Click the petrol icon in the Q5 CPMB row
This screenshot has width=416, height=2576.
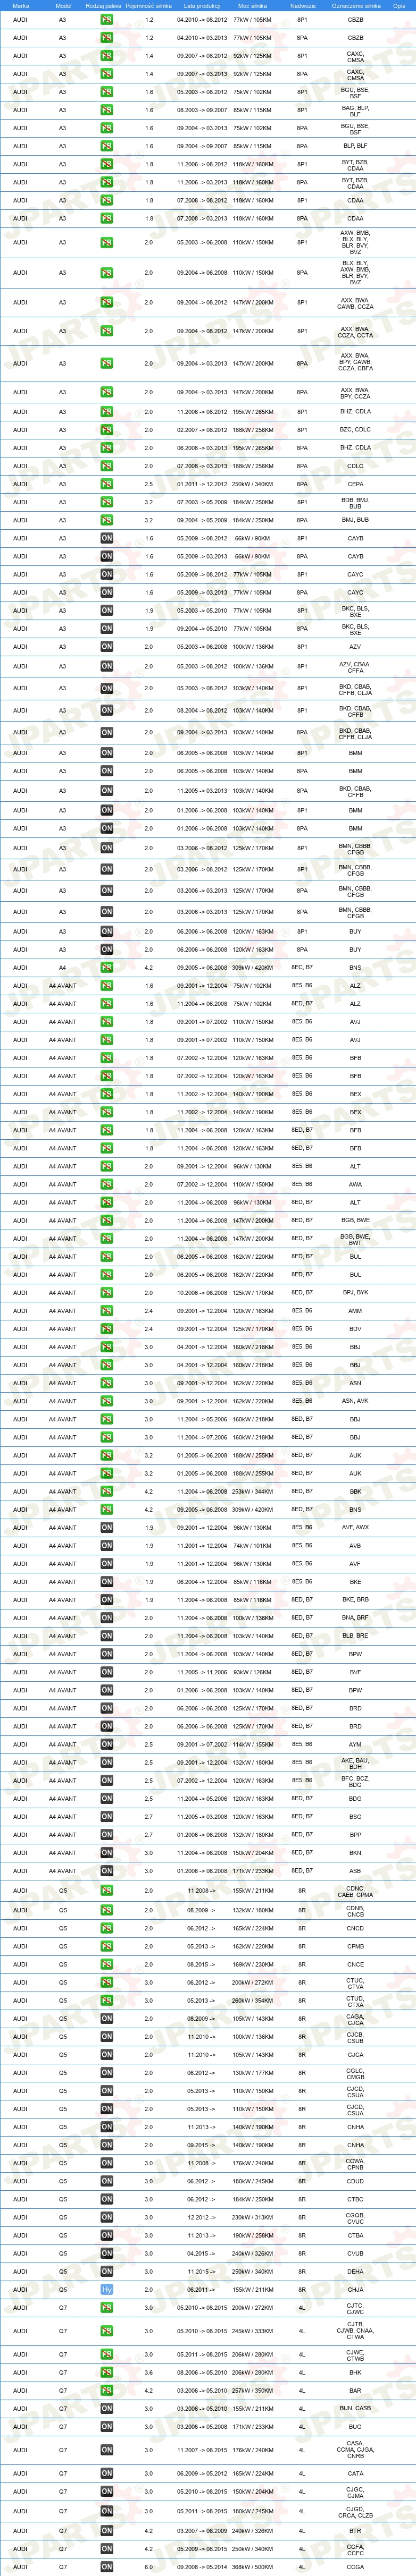106,1946
